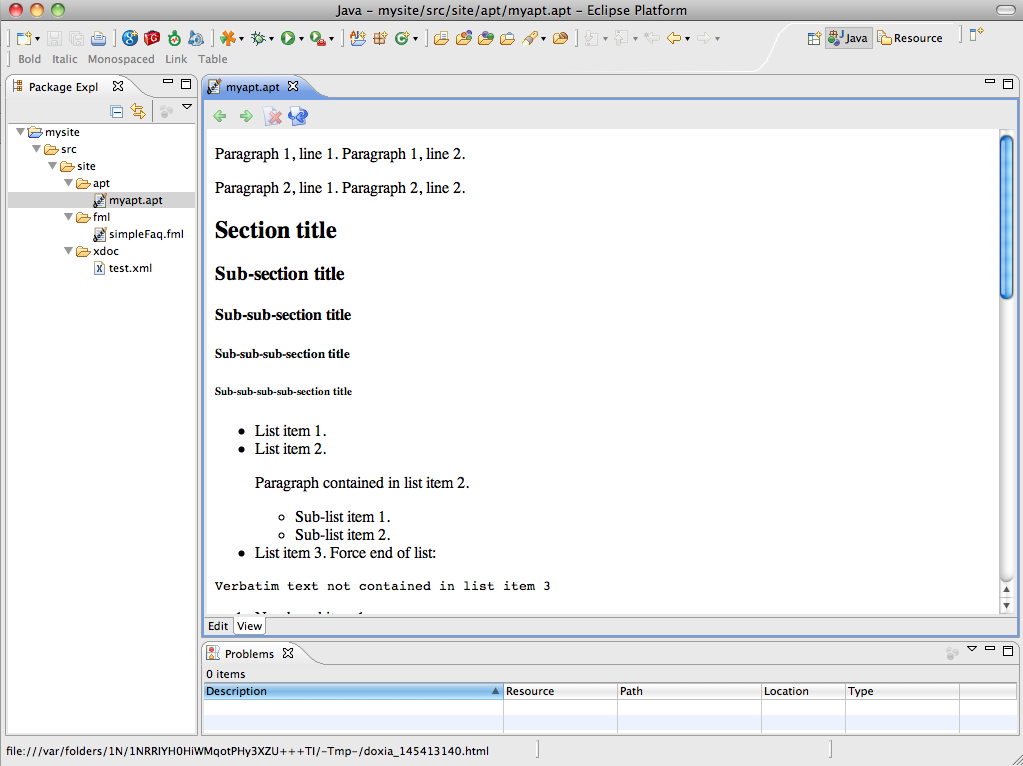The width and height of the screenshot is (1023, 766).
Task: Switch to the Java perspective
Action: 847,38
